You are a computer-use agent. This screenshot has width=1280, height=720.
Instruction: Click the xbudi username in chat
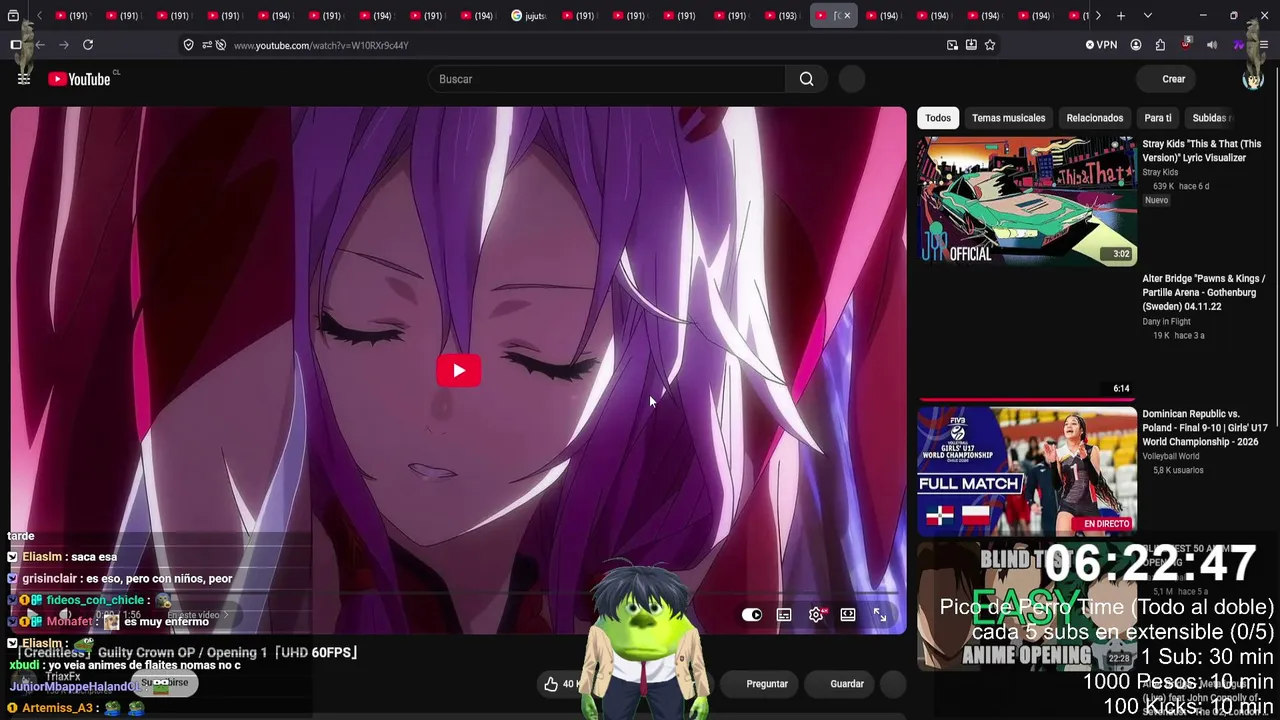point(24,665)
